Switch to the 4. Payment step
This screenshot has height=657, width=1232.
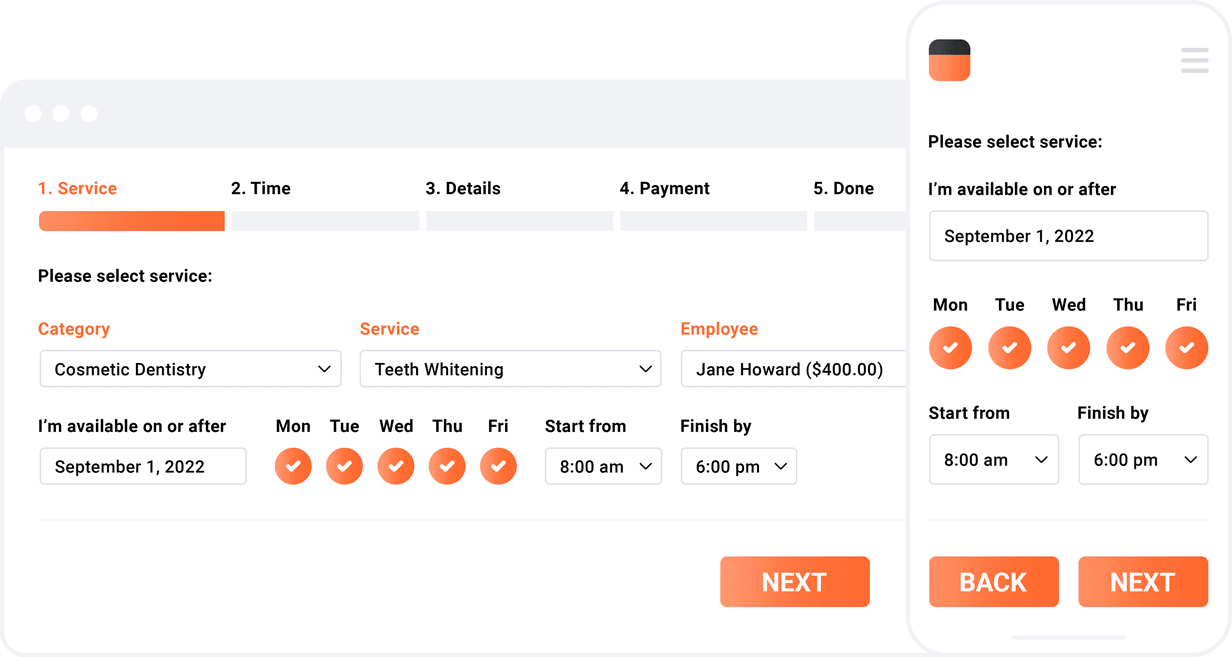pos(664,188)
